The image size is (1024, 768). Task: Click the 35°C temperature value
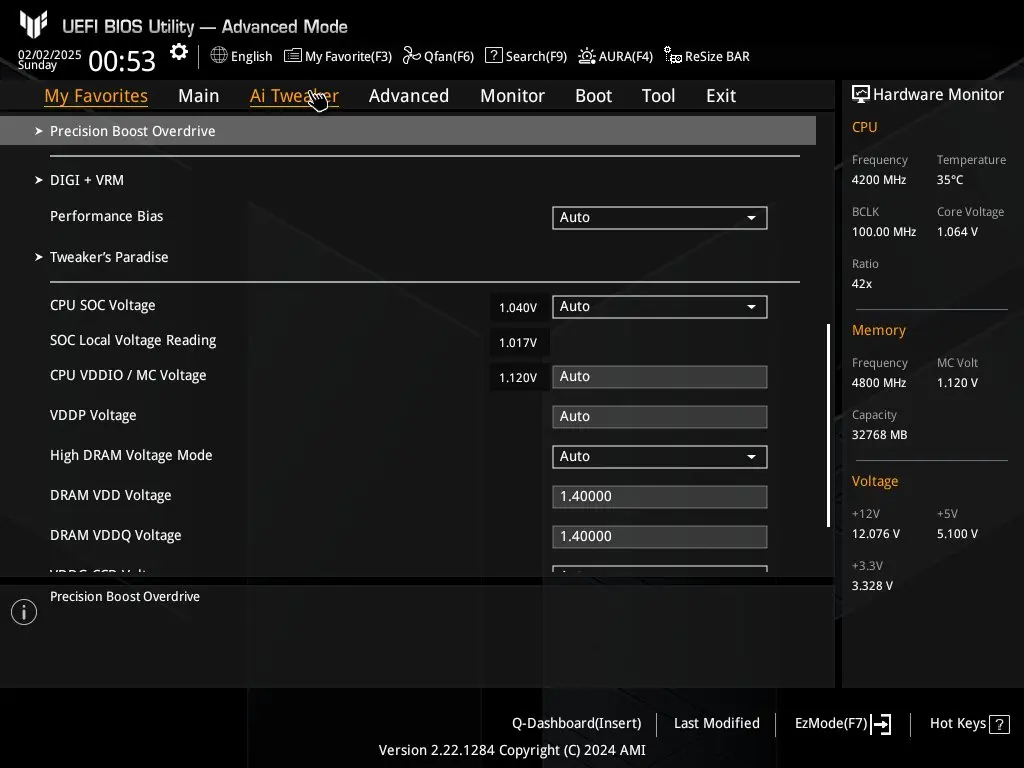(x=950, y=180)
